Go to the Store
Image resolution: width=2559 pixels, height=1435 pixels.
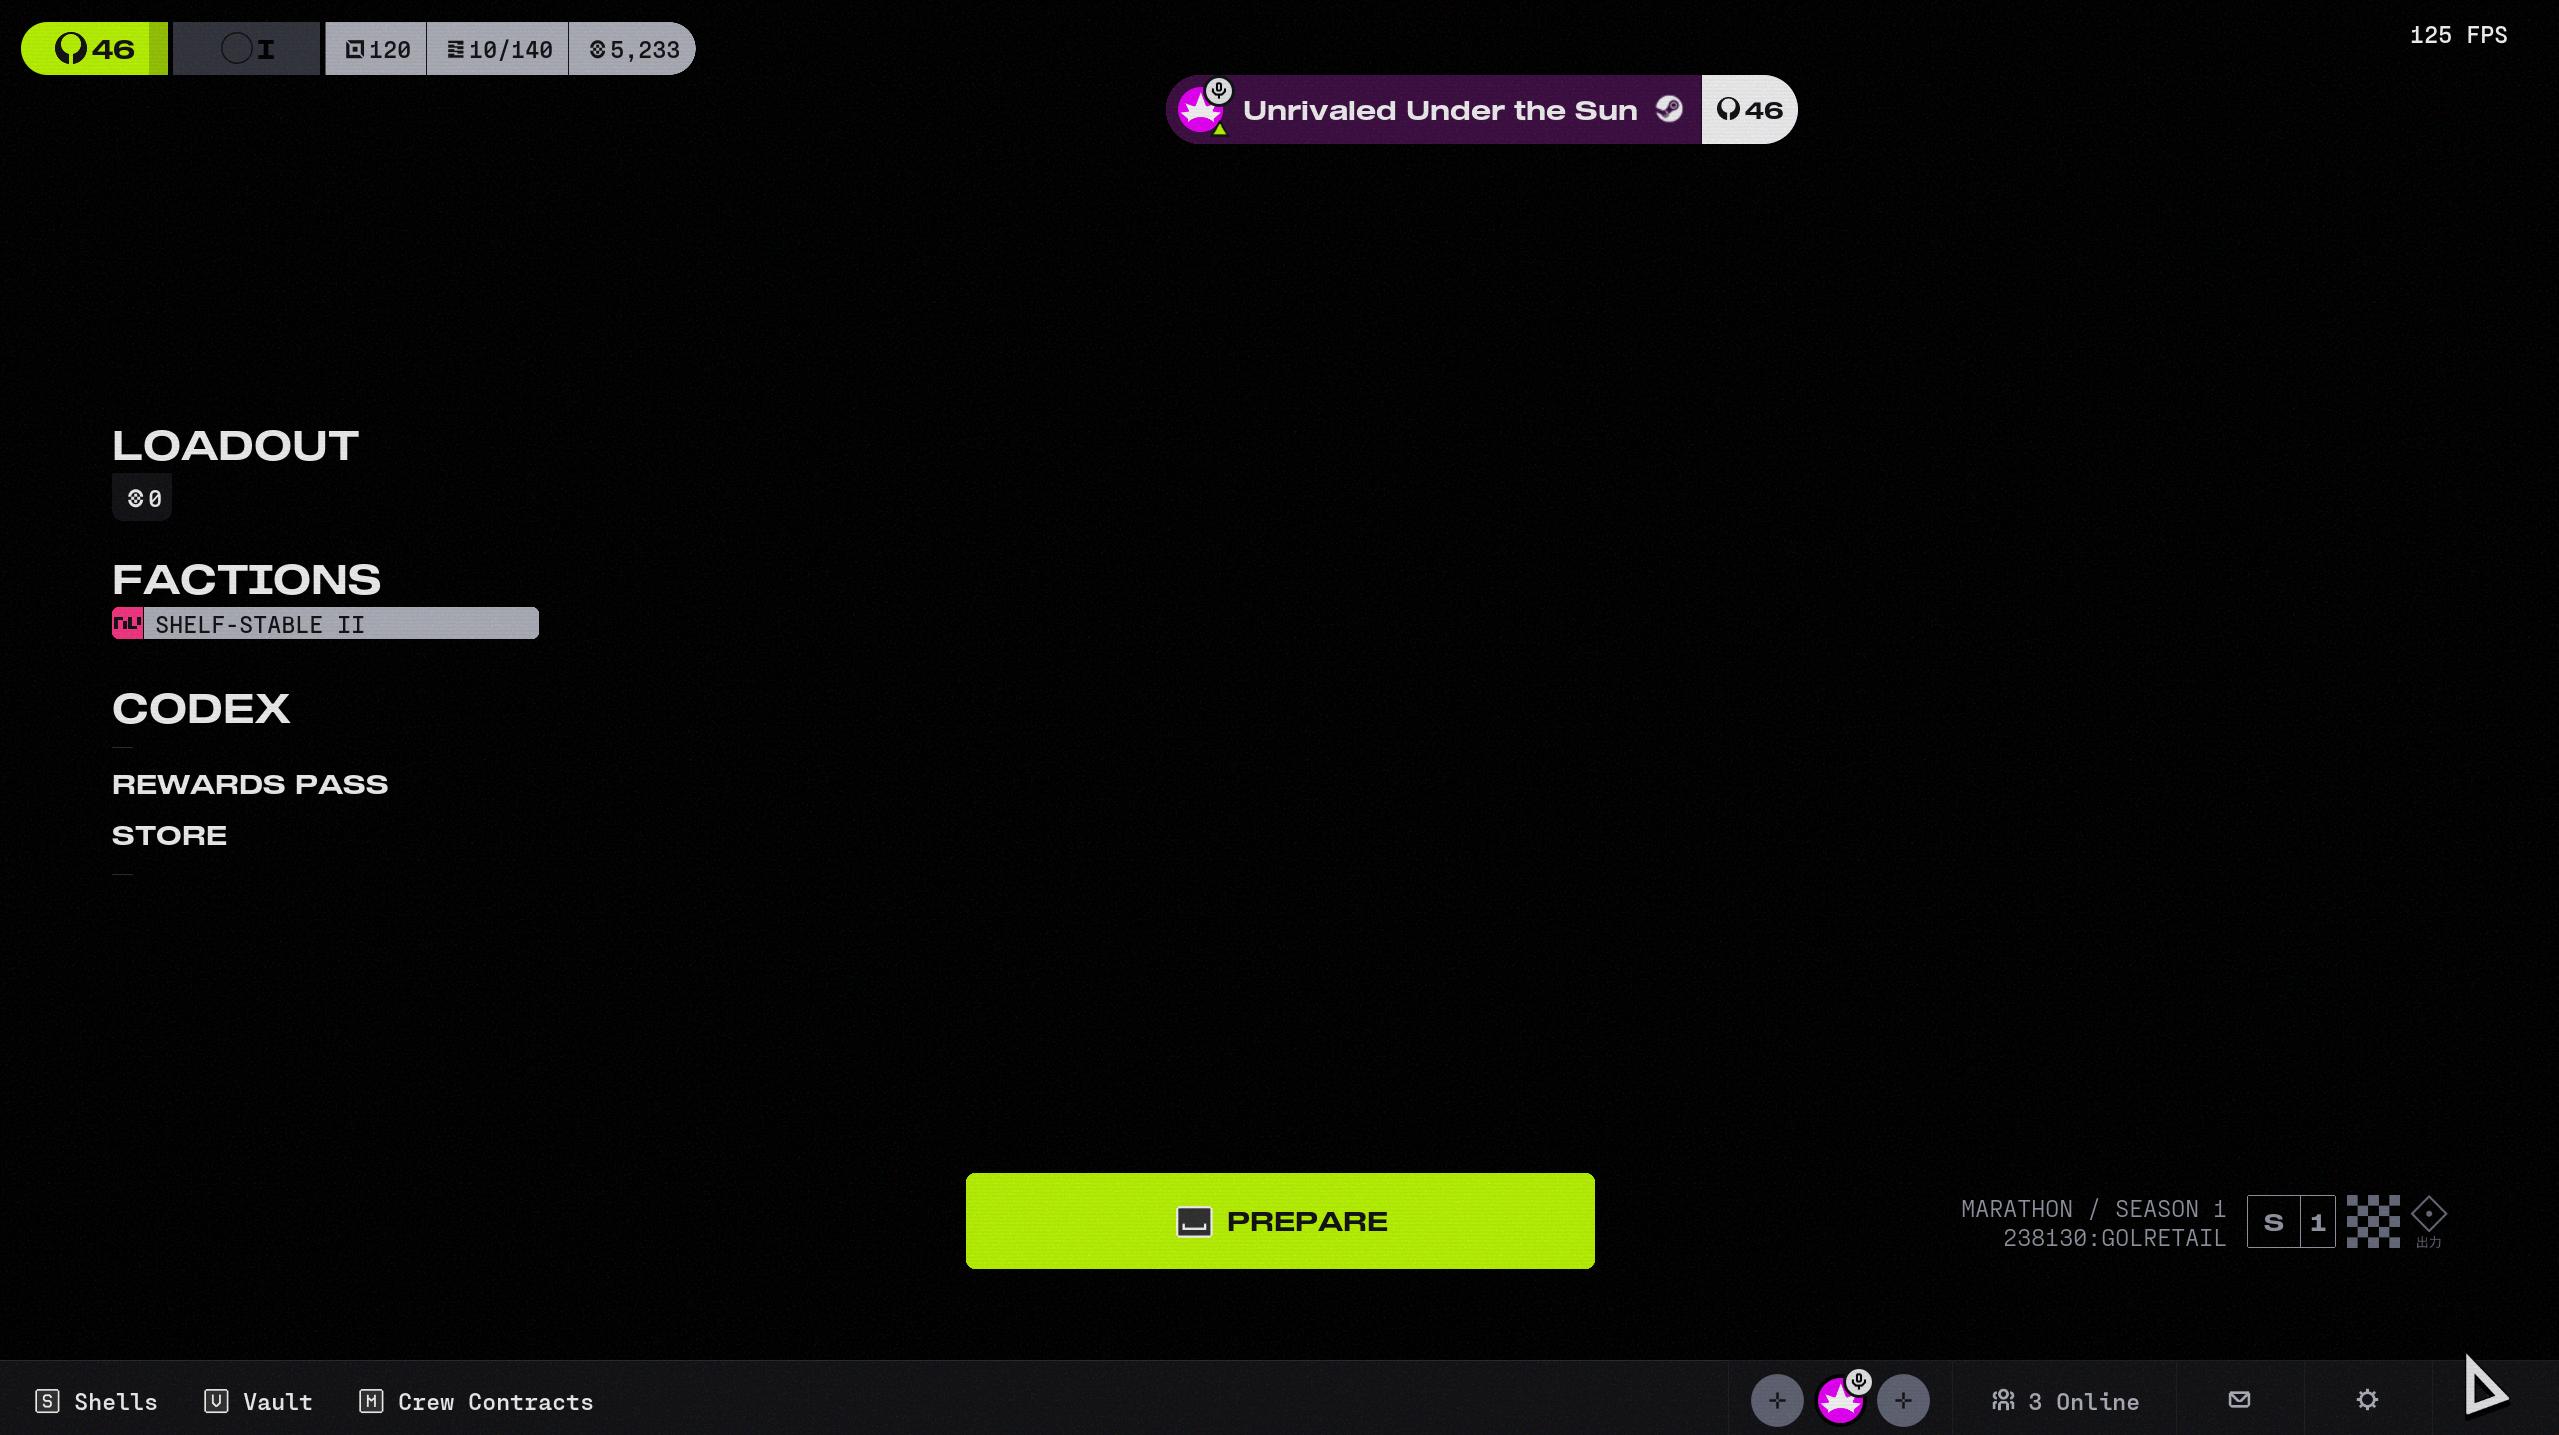pos(169,836)
